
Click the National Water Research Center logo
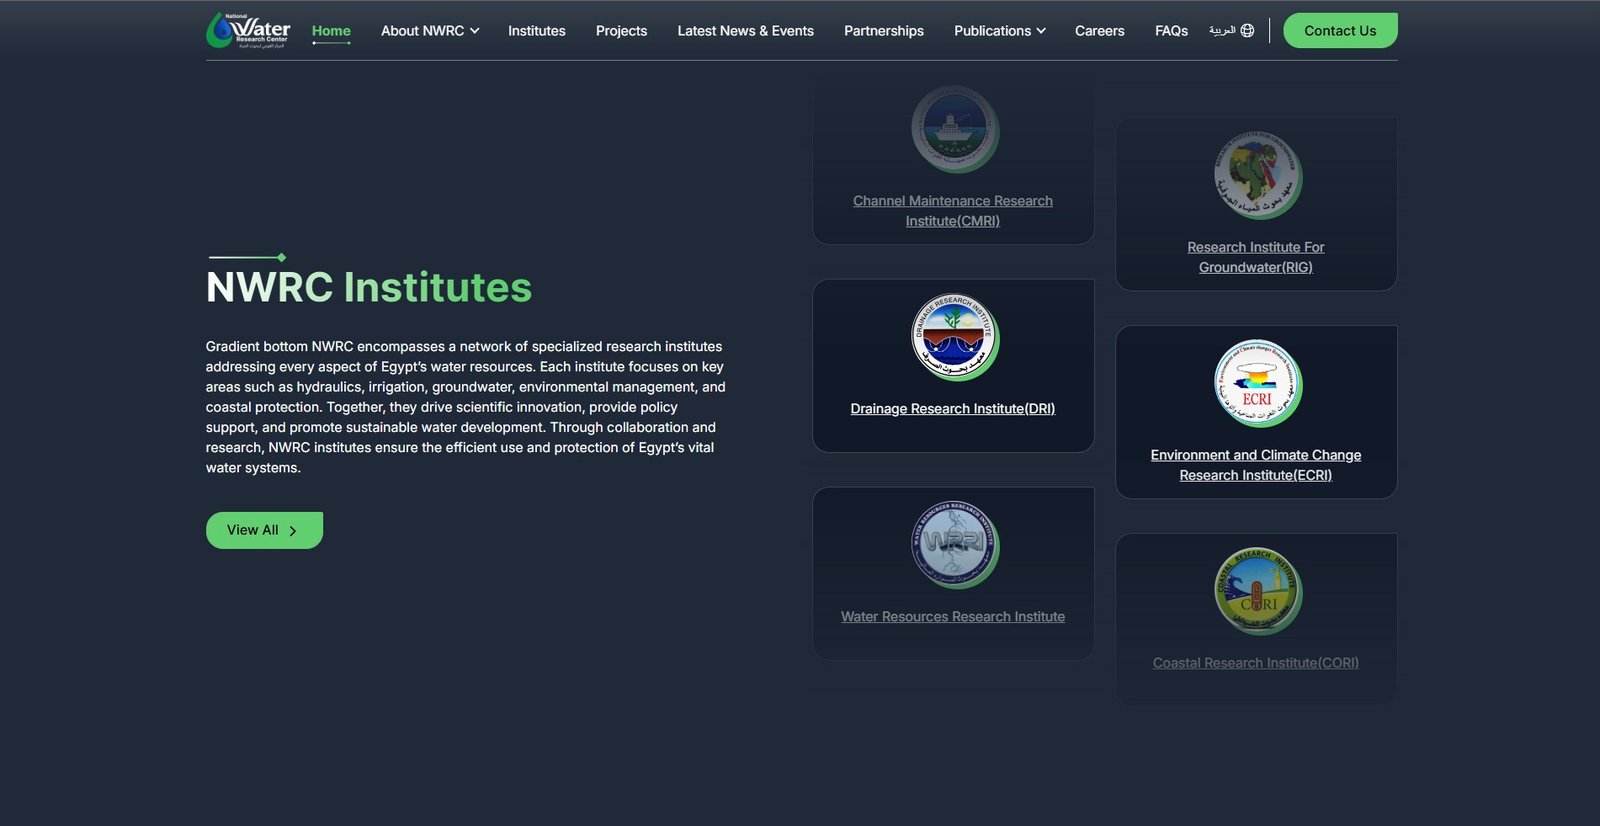[248, 30]
